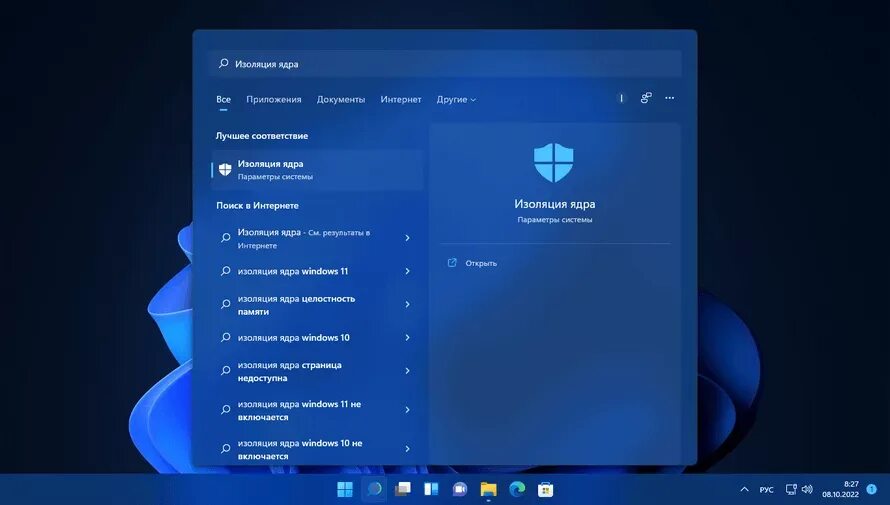Click the Открыть external-link icon
This screenshot has width=890, height=505.
[x=452, y=263]
